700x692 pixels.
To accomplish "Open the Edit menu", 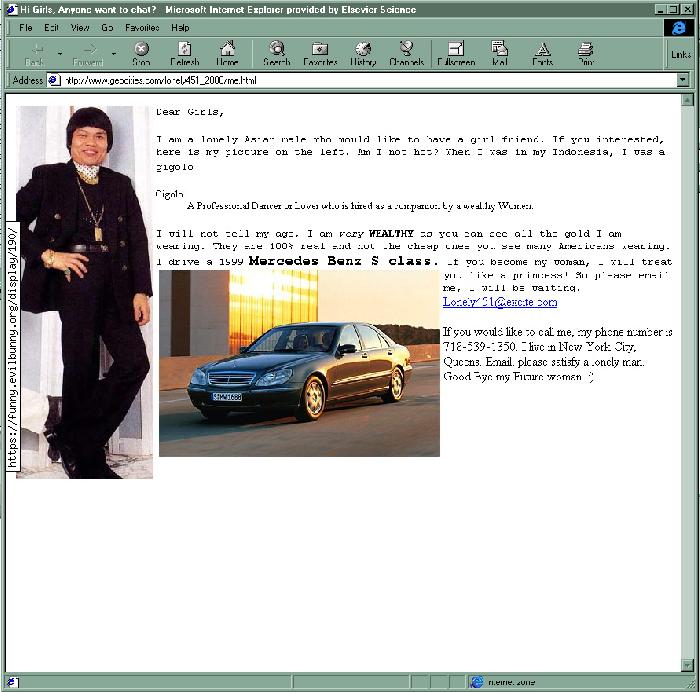I will tap(51, 28).
